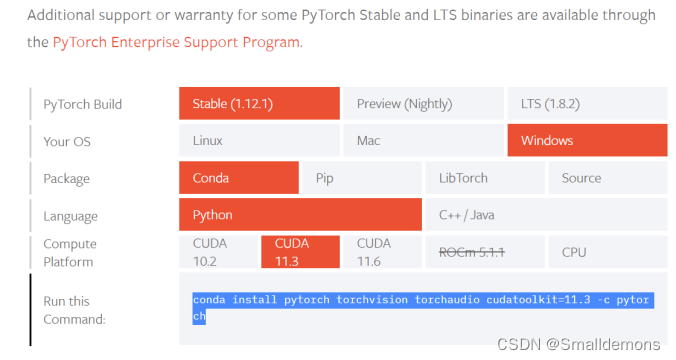676x360 pixels.
Task: Choose the Source package option
Action: point(608,178)
